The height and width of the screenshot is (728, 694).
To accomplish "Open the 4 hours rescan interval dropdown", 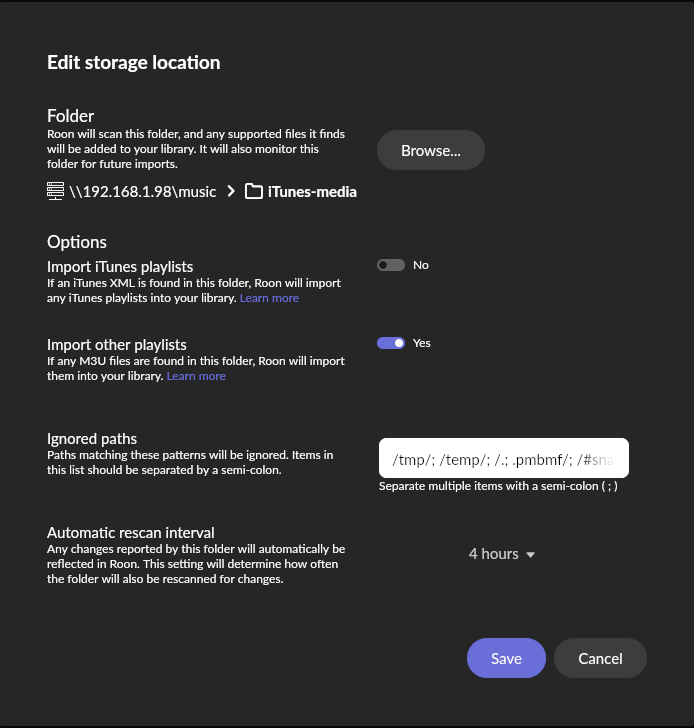I will tap(494, 554).
